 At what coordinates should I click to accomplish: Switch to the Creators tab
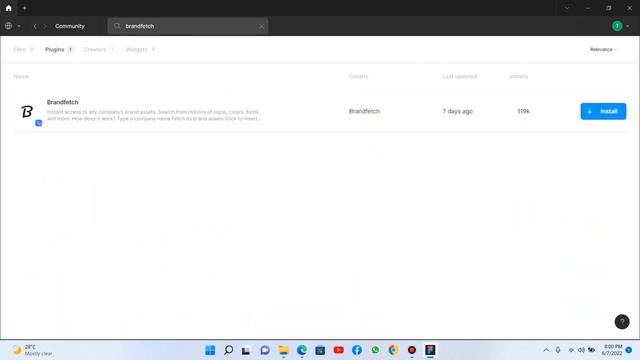tap(99, 49)
